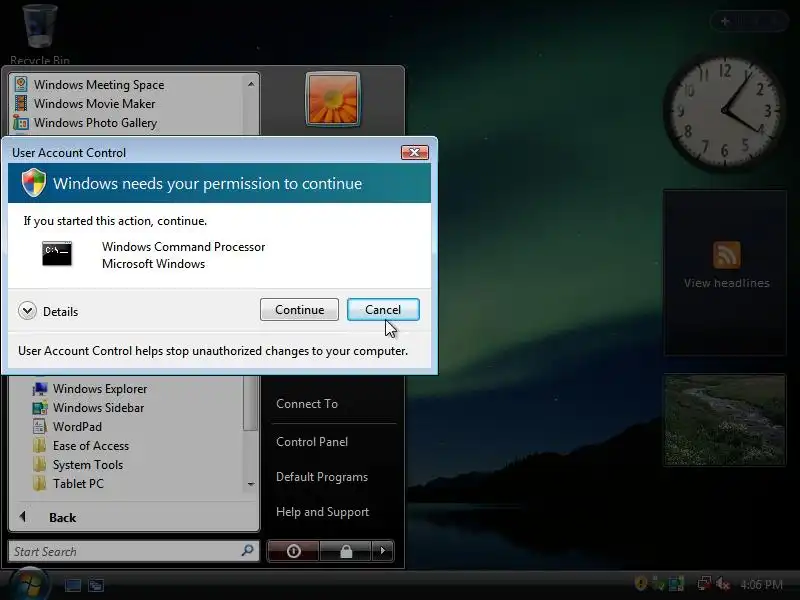Click Show Desktop in Quick Launch
This screenshot has height=600, width=800.
tap(72, 585)
